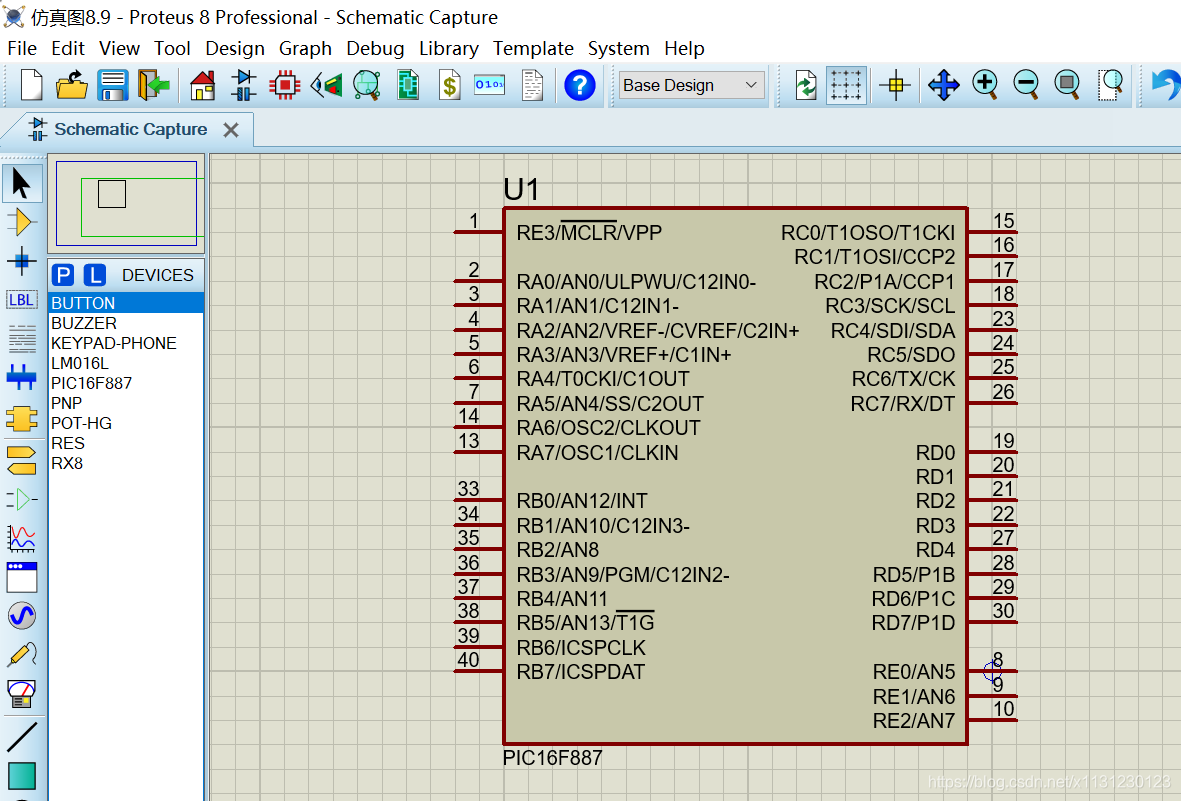Select POT-HG in the devices list
The height and width of the screenshot is (801, 1181).
126,423
